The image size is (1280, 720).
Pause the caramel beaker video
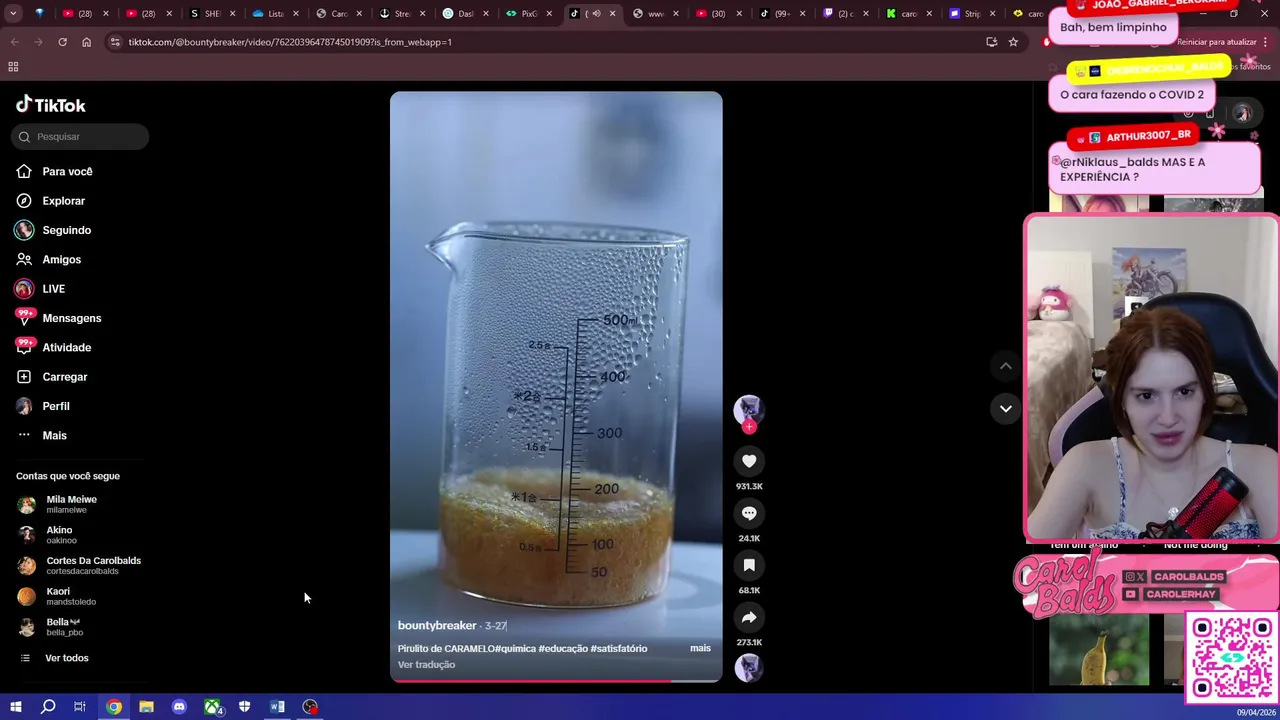pos(556,386)
